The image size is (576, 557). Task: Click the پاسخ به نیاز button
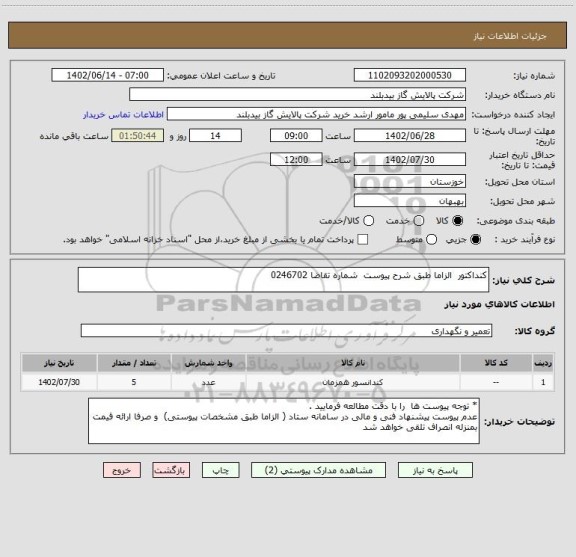pyautogui.click(x=435, y=470)
